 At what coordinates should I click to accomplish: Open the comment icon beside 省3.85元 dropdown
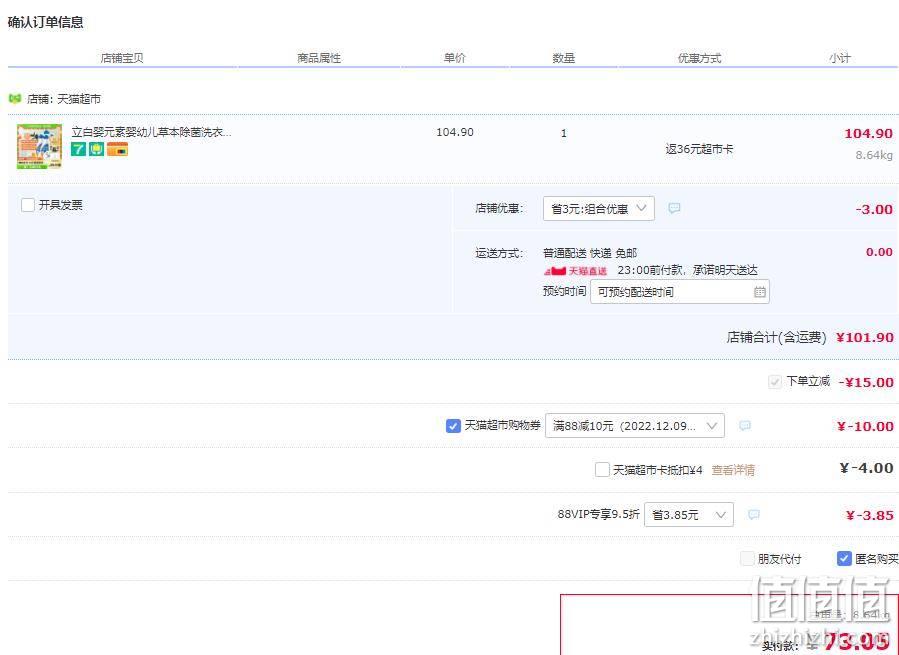tap(754, 514)
